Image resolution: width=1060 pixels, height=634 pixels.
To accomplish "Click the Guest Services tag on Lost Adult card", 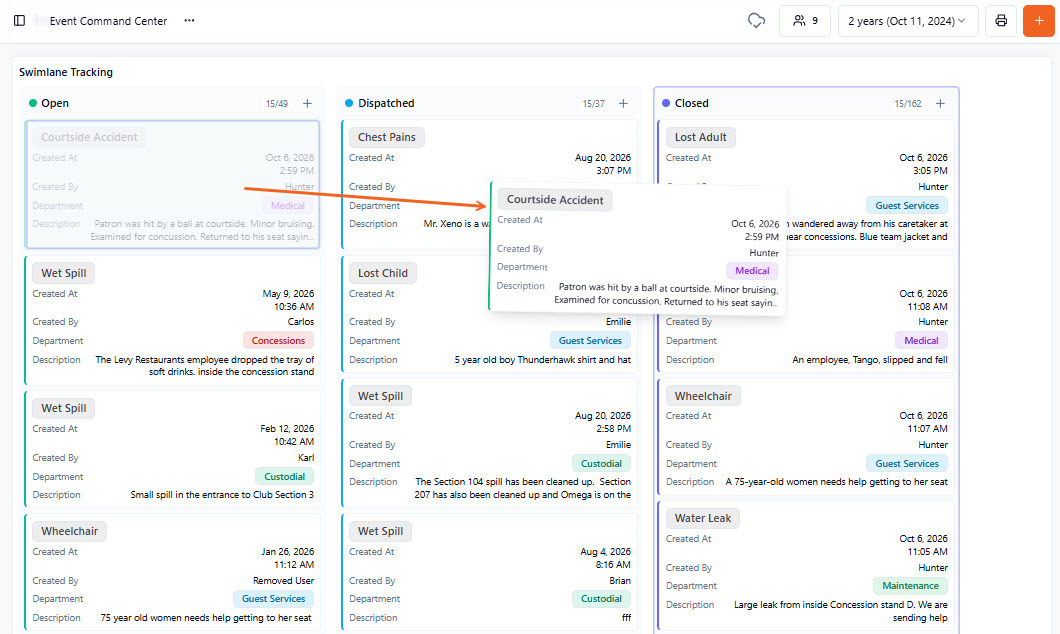I will (907, 205).
